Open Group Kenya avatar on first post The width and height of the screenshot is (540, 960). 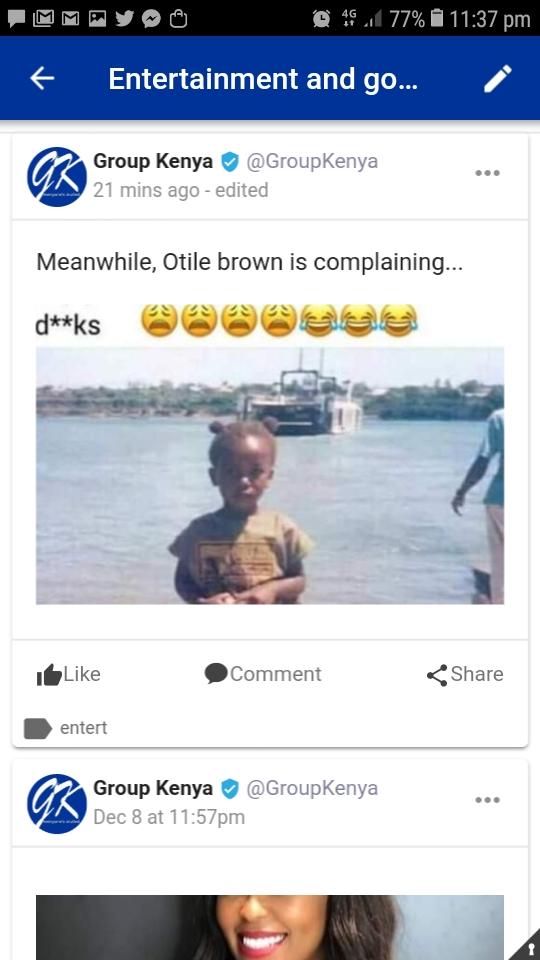tap(57, 176)
